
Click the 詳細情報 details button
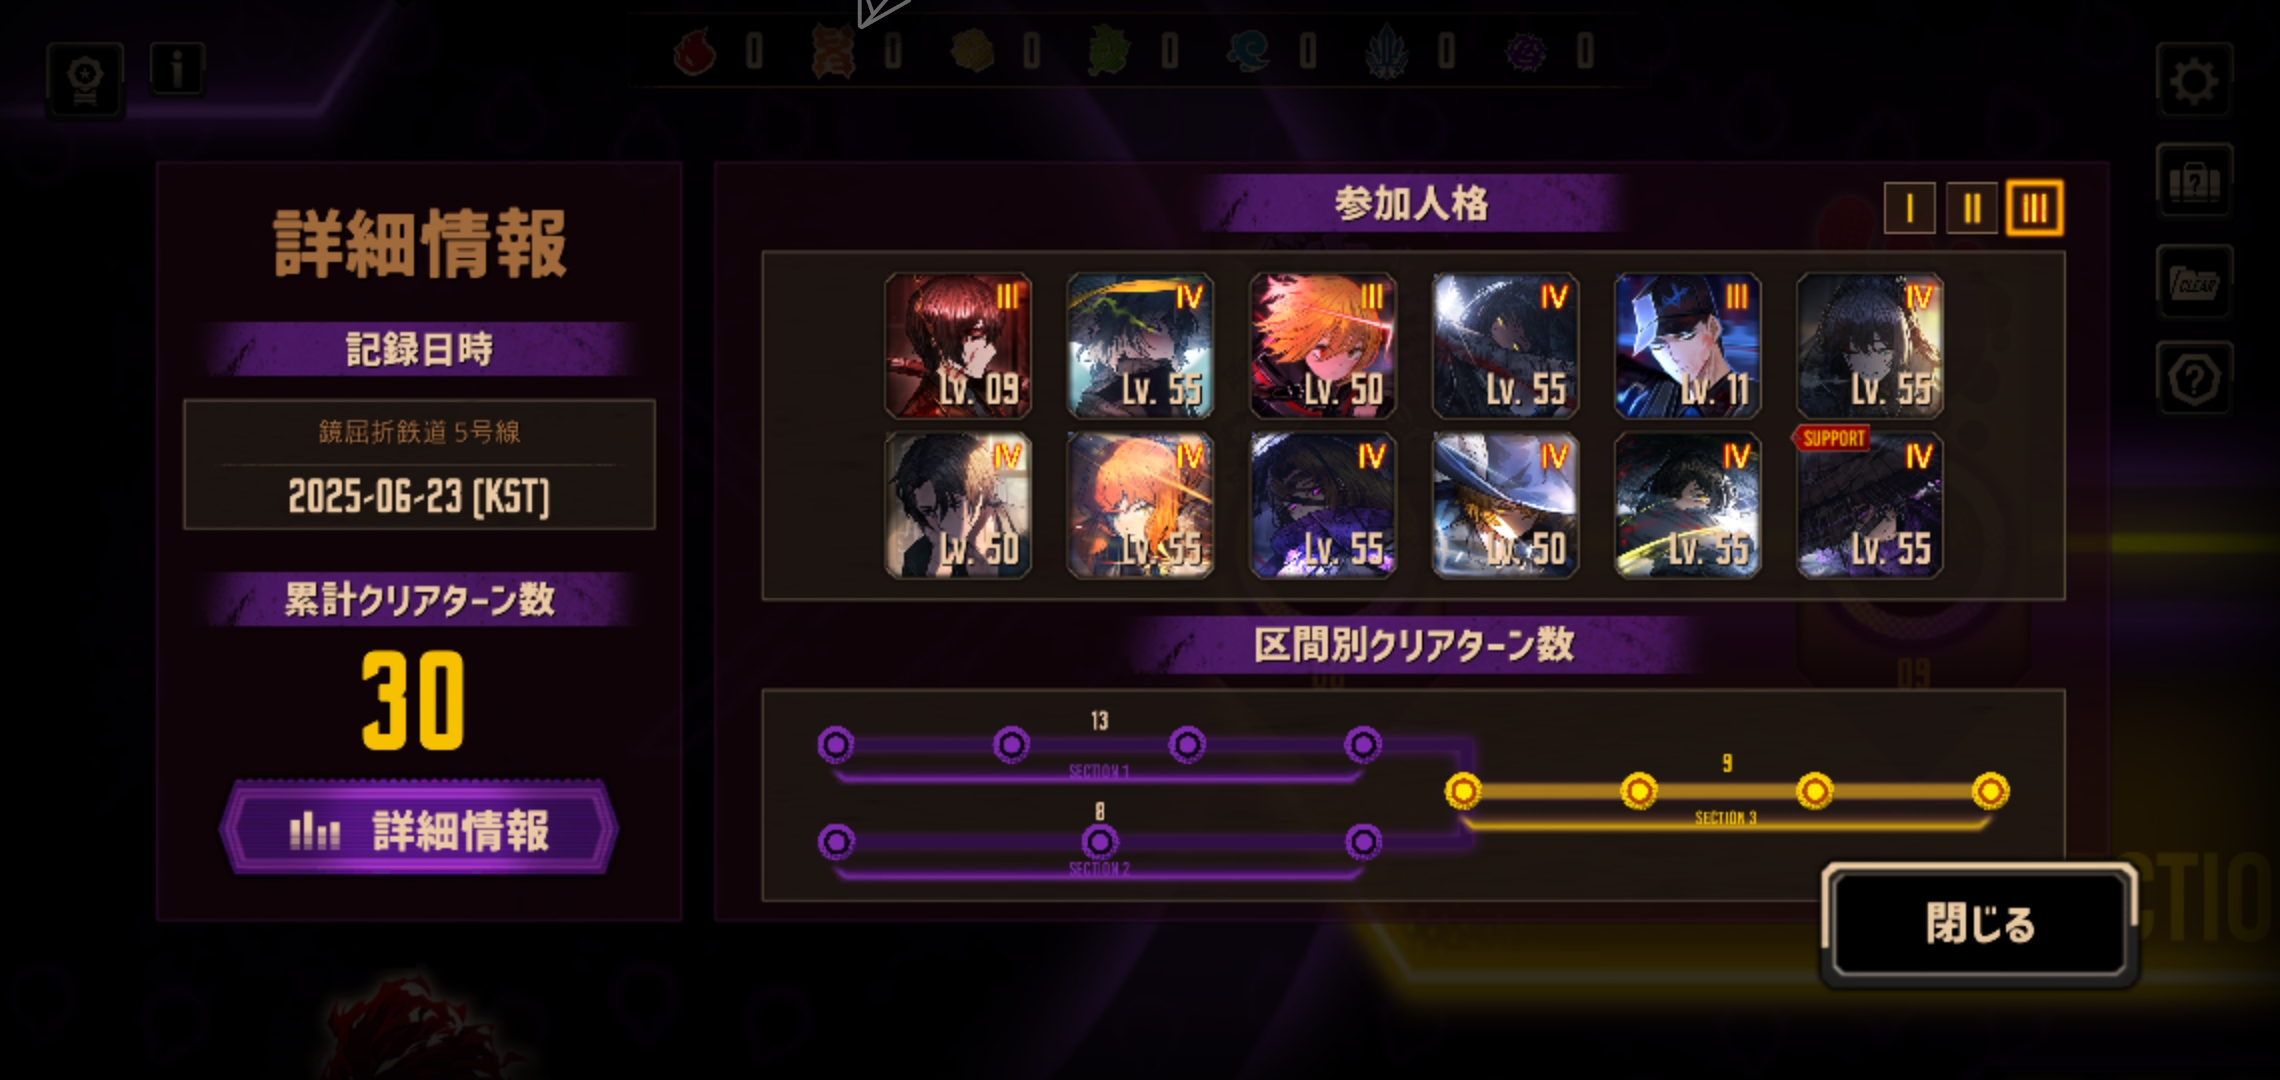419,830
